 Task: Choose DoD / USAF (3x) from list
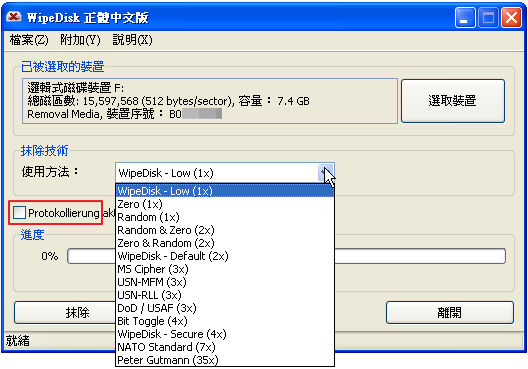(x=225, y=308)
